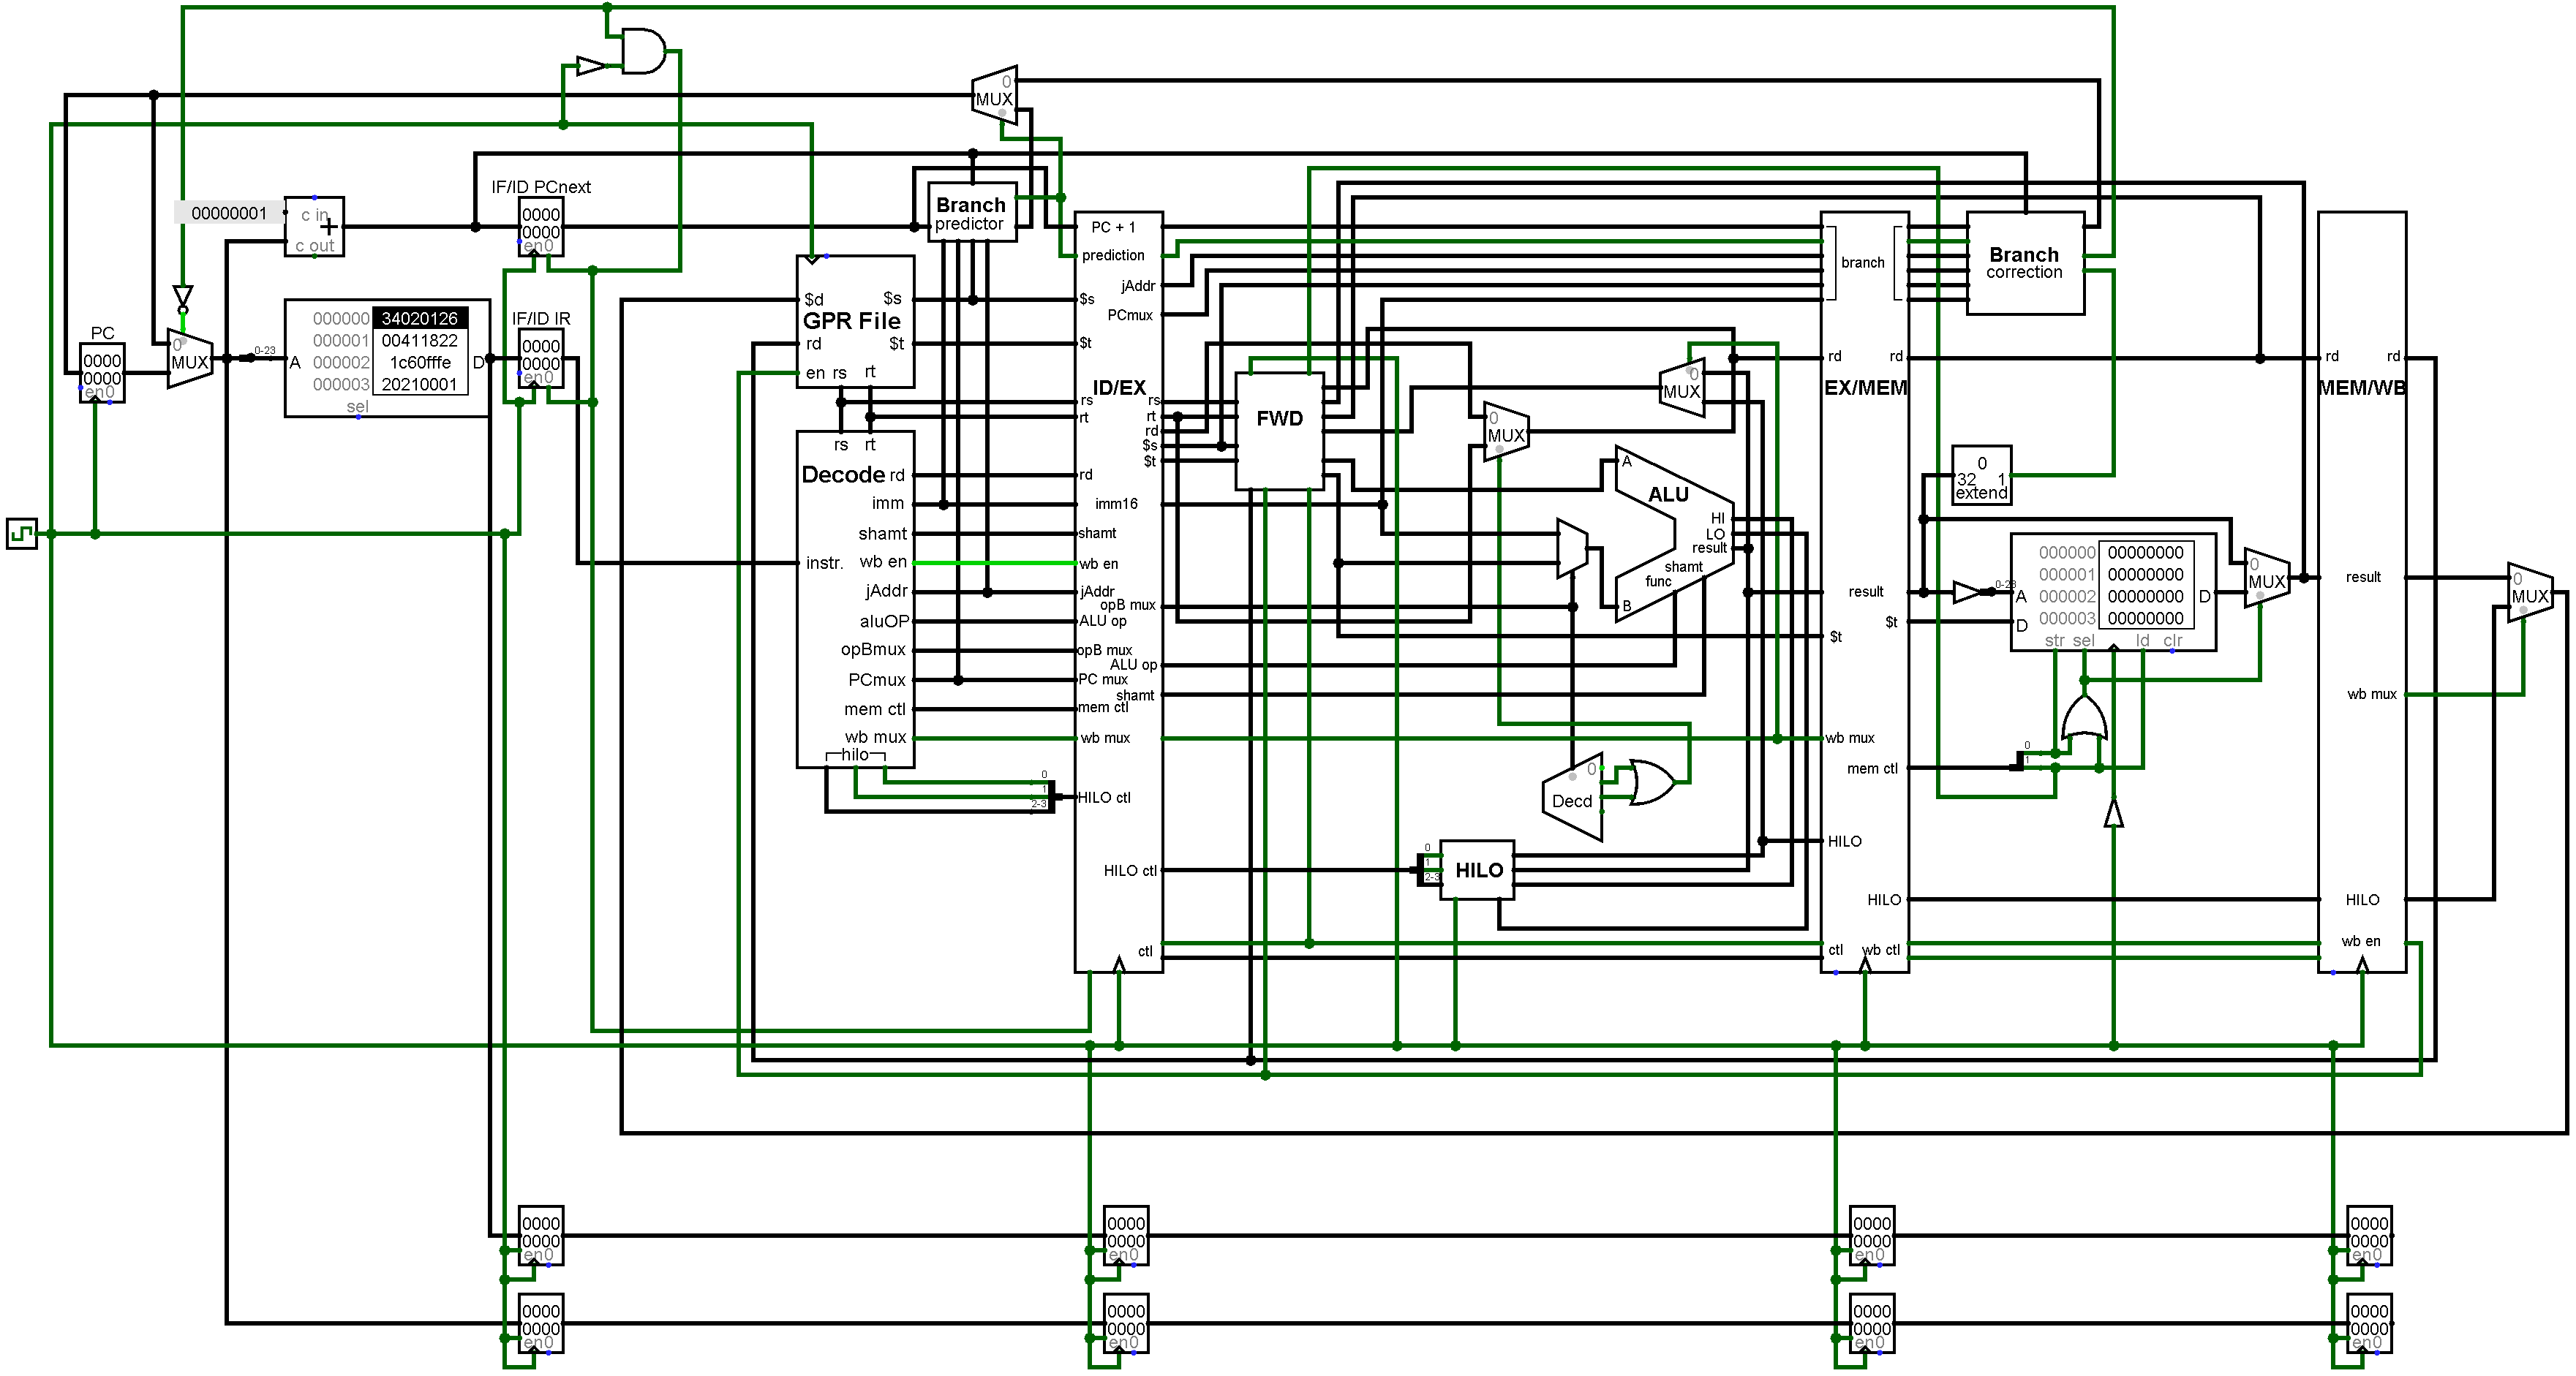
Task: Click the IF/ID PCnext register
Action: coord(541,227)
